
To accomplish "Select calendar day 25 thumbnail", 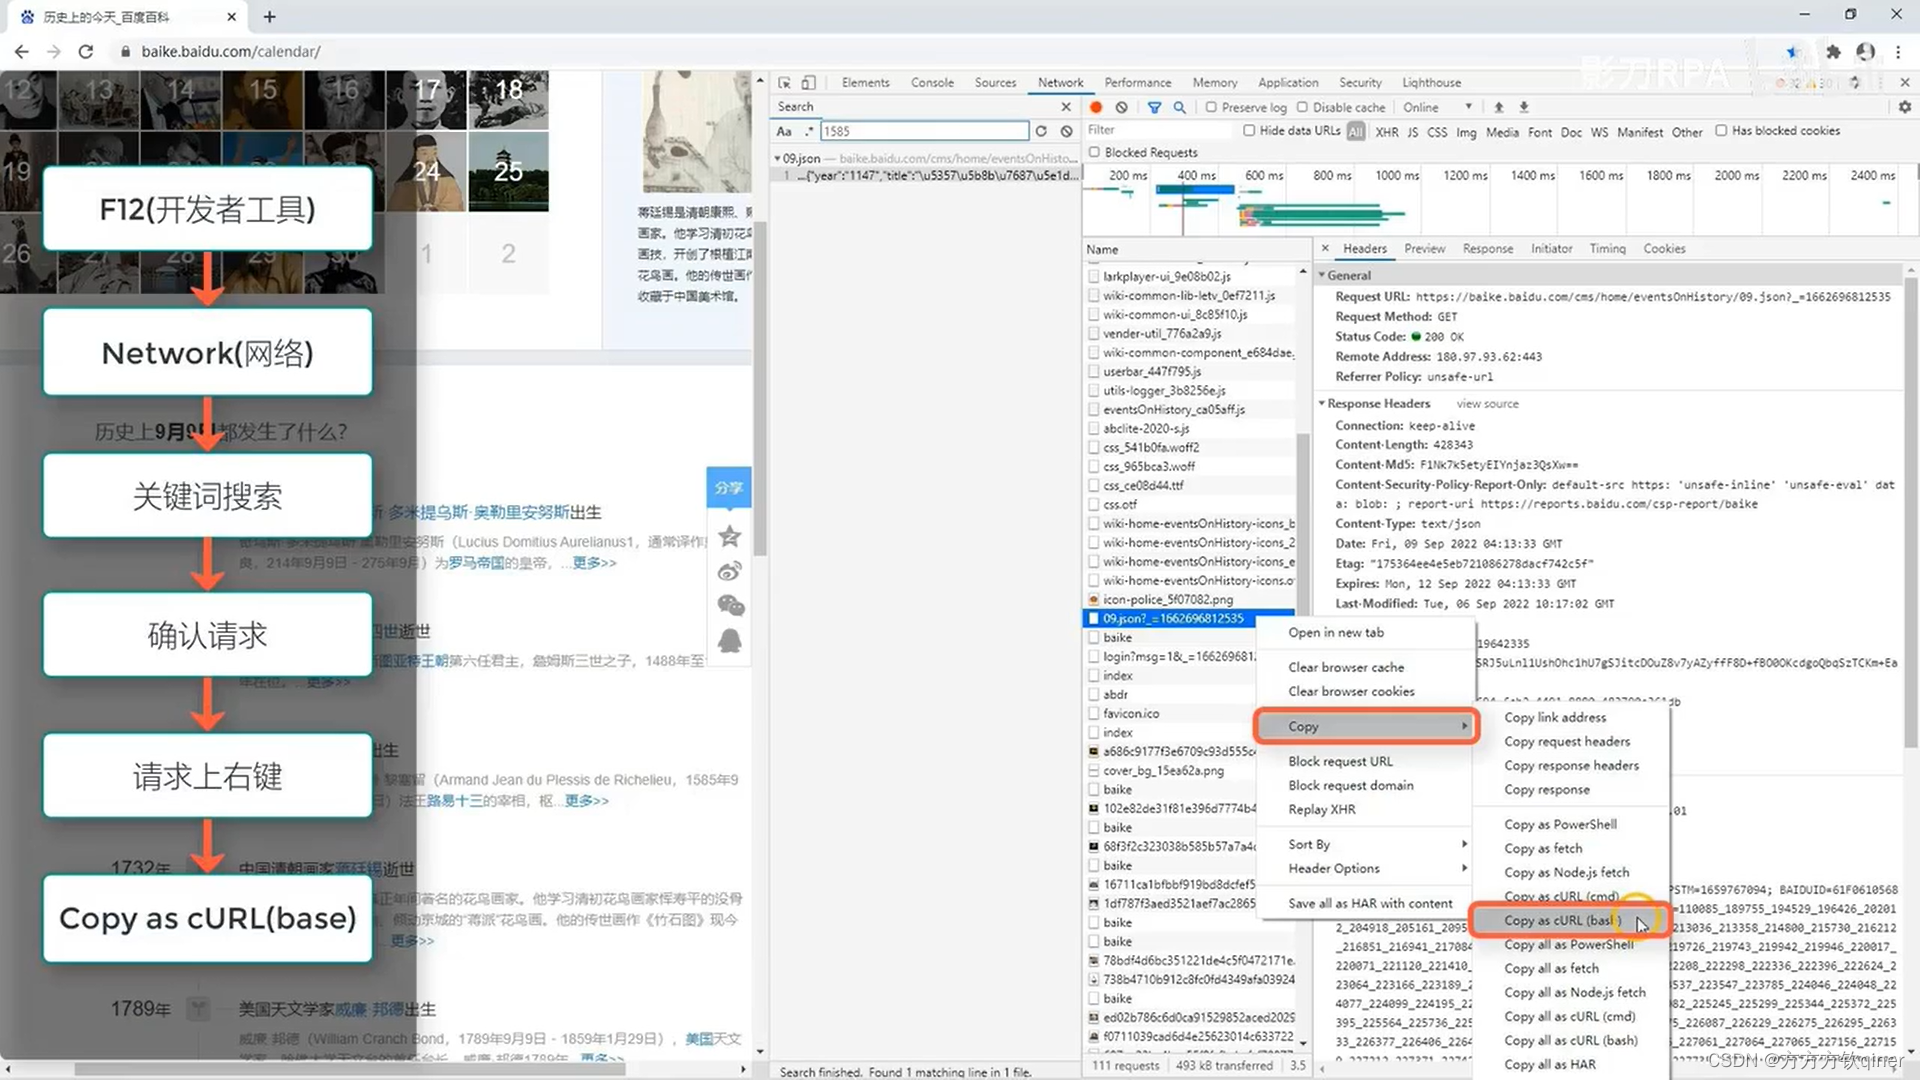I will point(509,171).
